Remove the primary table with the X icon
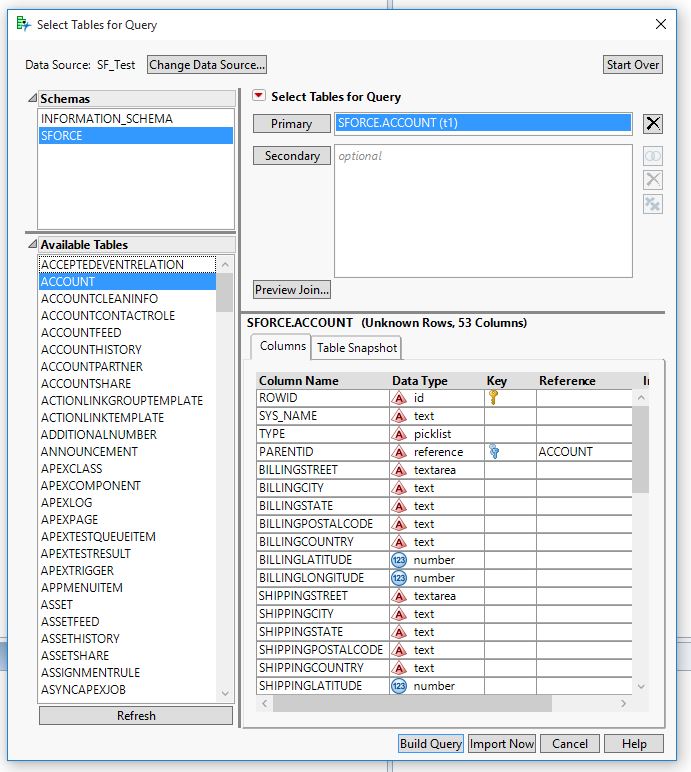Image resolution: width=691 pixels, height=772 pixels. [x=652, y=124]
